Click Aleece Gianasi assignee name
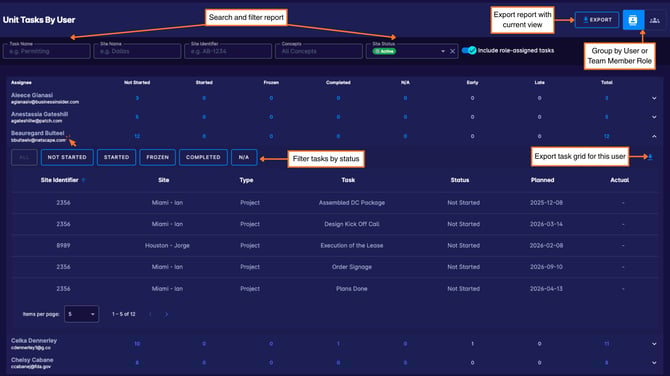670x376 pixels. click(32, 95)
